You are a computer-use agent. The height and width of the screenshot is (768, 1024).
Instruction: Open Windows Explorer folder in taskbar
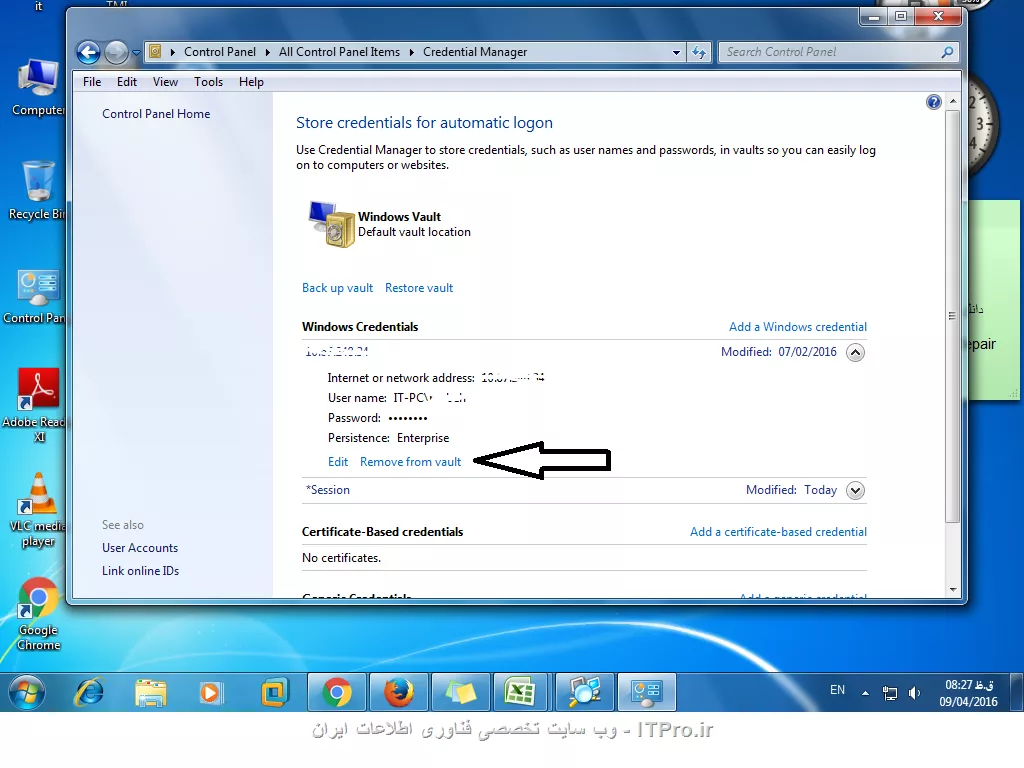pyautogui.click(x=151, y=692)
